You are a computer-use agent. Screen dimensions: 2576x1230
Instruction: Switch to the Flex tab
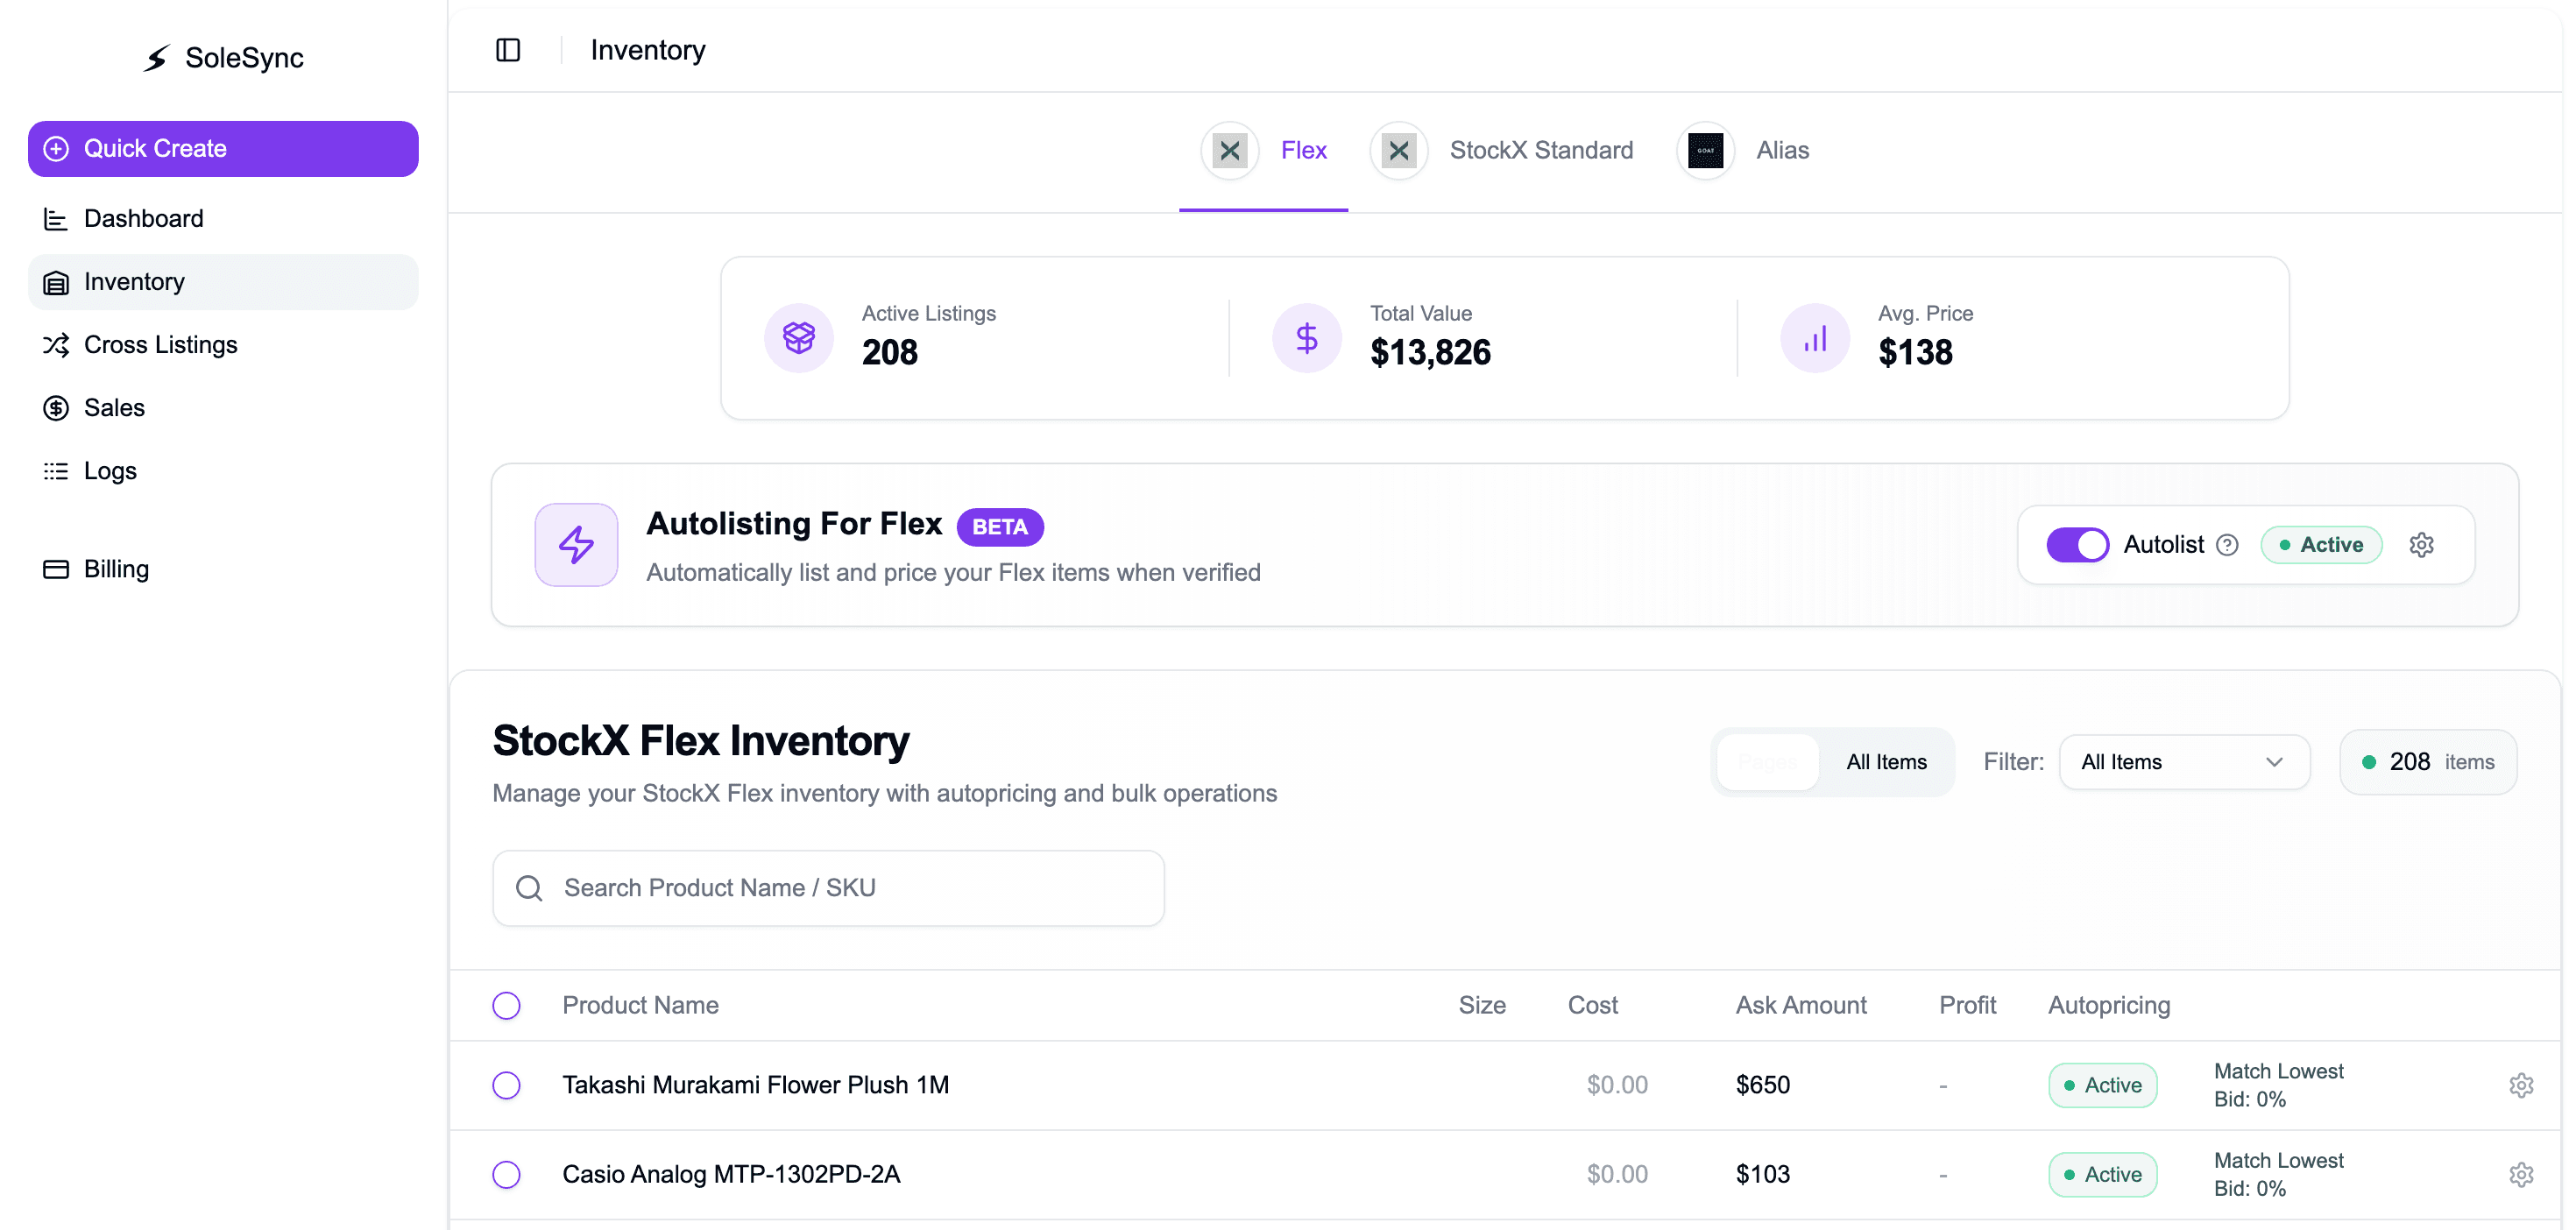click(1263, 151)
